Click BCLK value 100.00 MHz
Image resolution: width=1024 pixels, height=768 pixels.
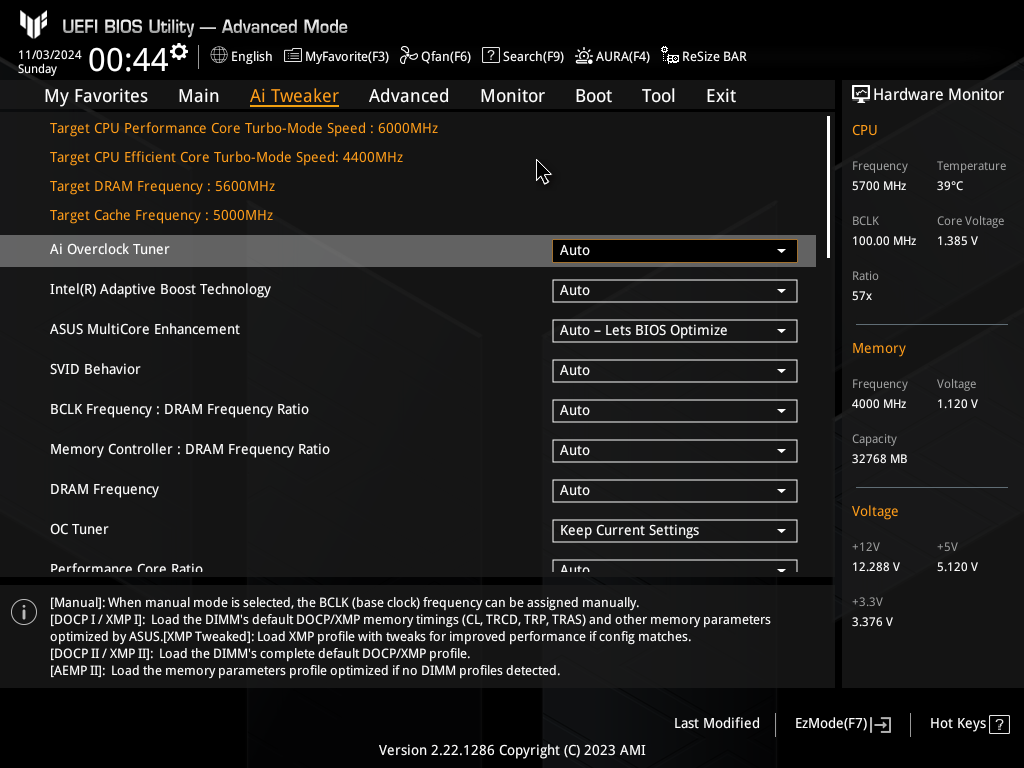884,241
